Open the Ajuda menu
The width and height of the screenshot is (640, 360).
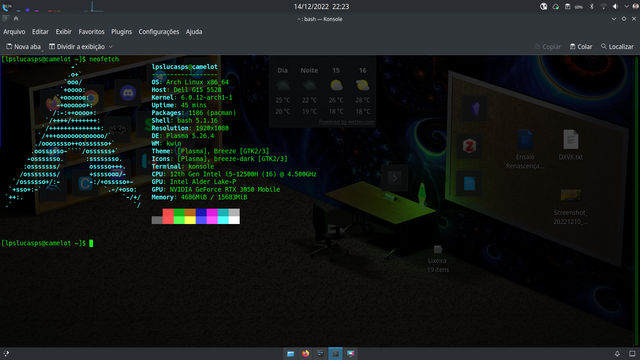point(194,32)
